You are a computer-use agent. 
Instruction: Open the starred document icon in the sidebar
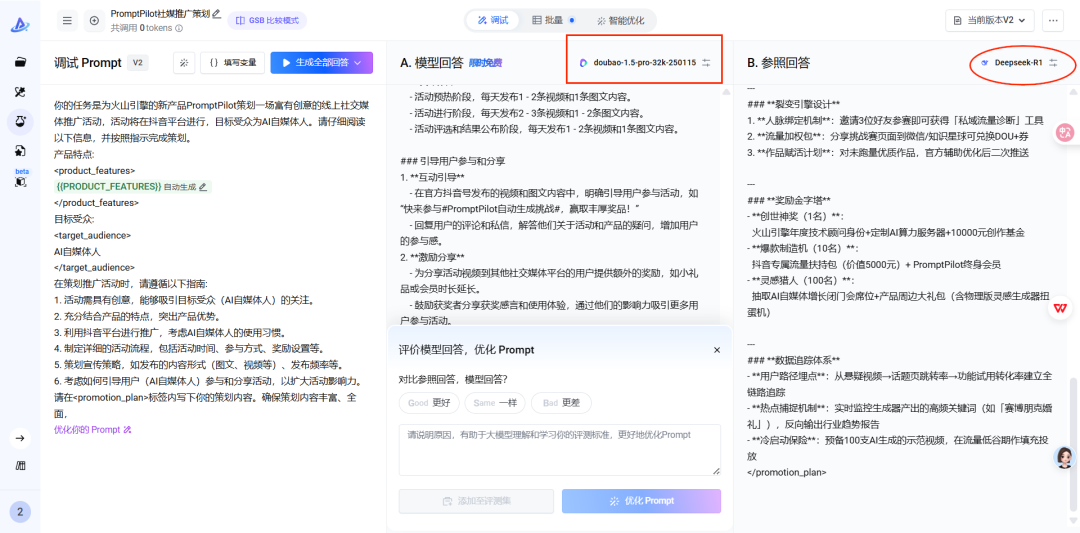point(20,151)
